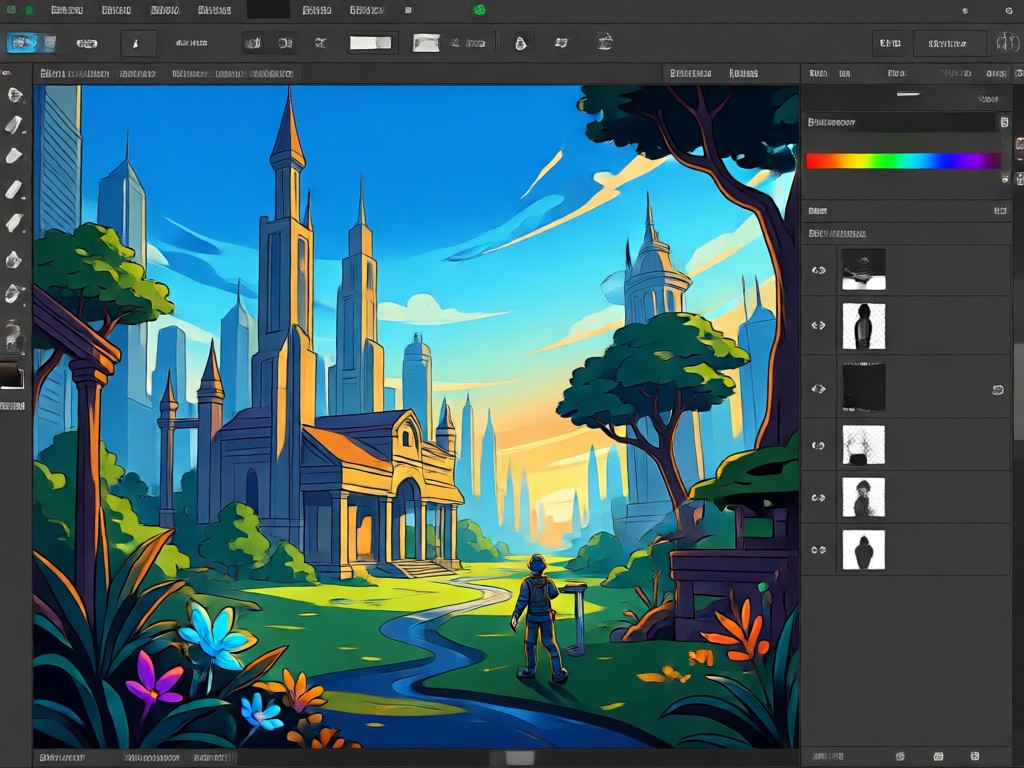This screenshot has width=1024, height=768.
Task: Open the black foreground color swatch in toolbar
Action: (12, 376)
